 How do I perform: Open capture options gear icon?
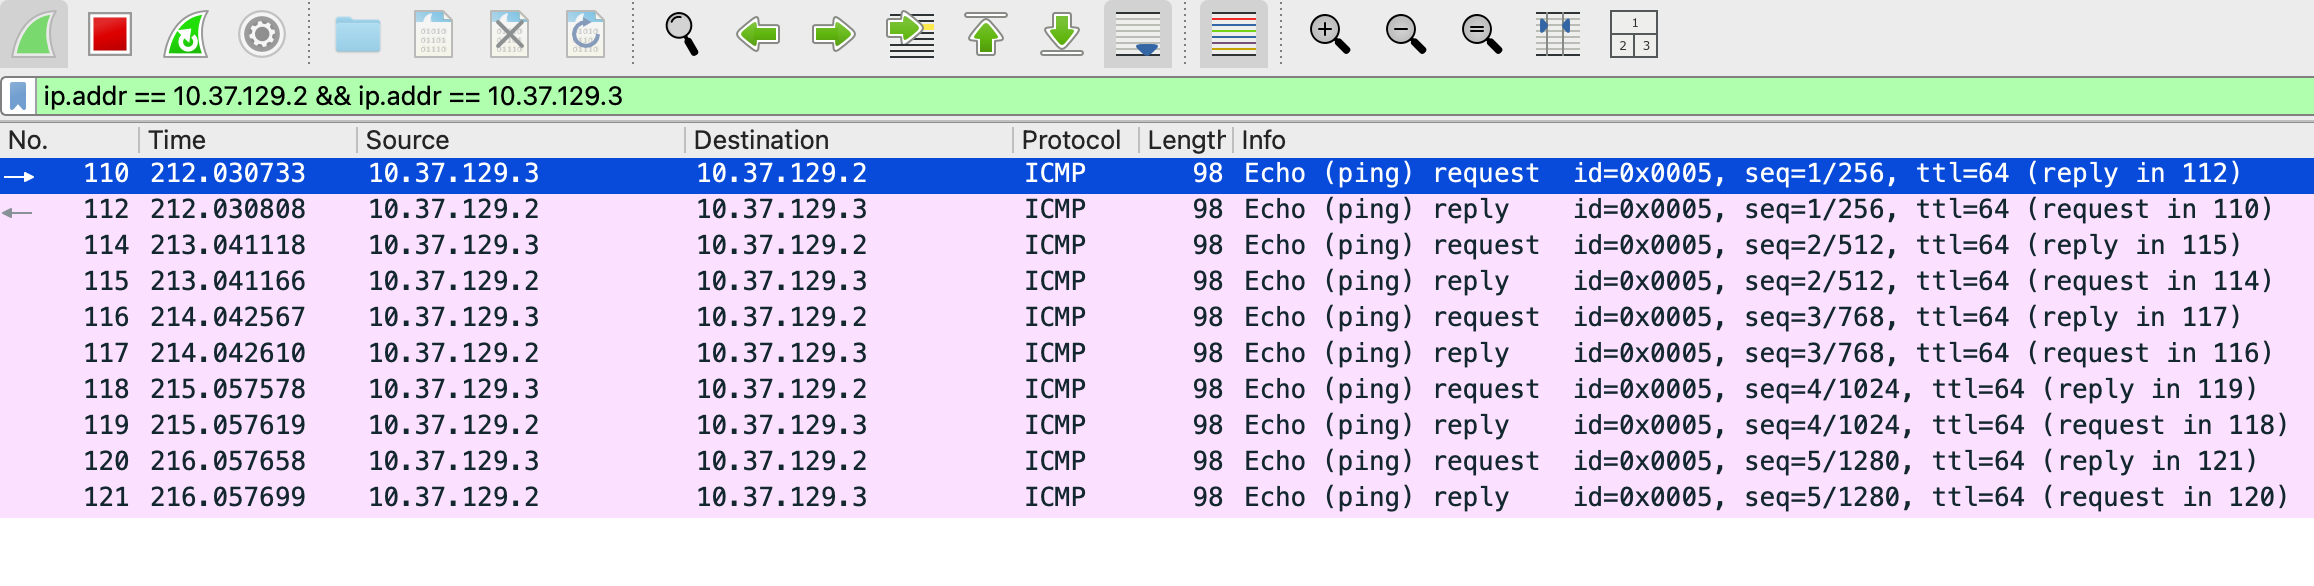click(262, 34)
